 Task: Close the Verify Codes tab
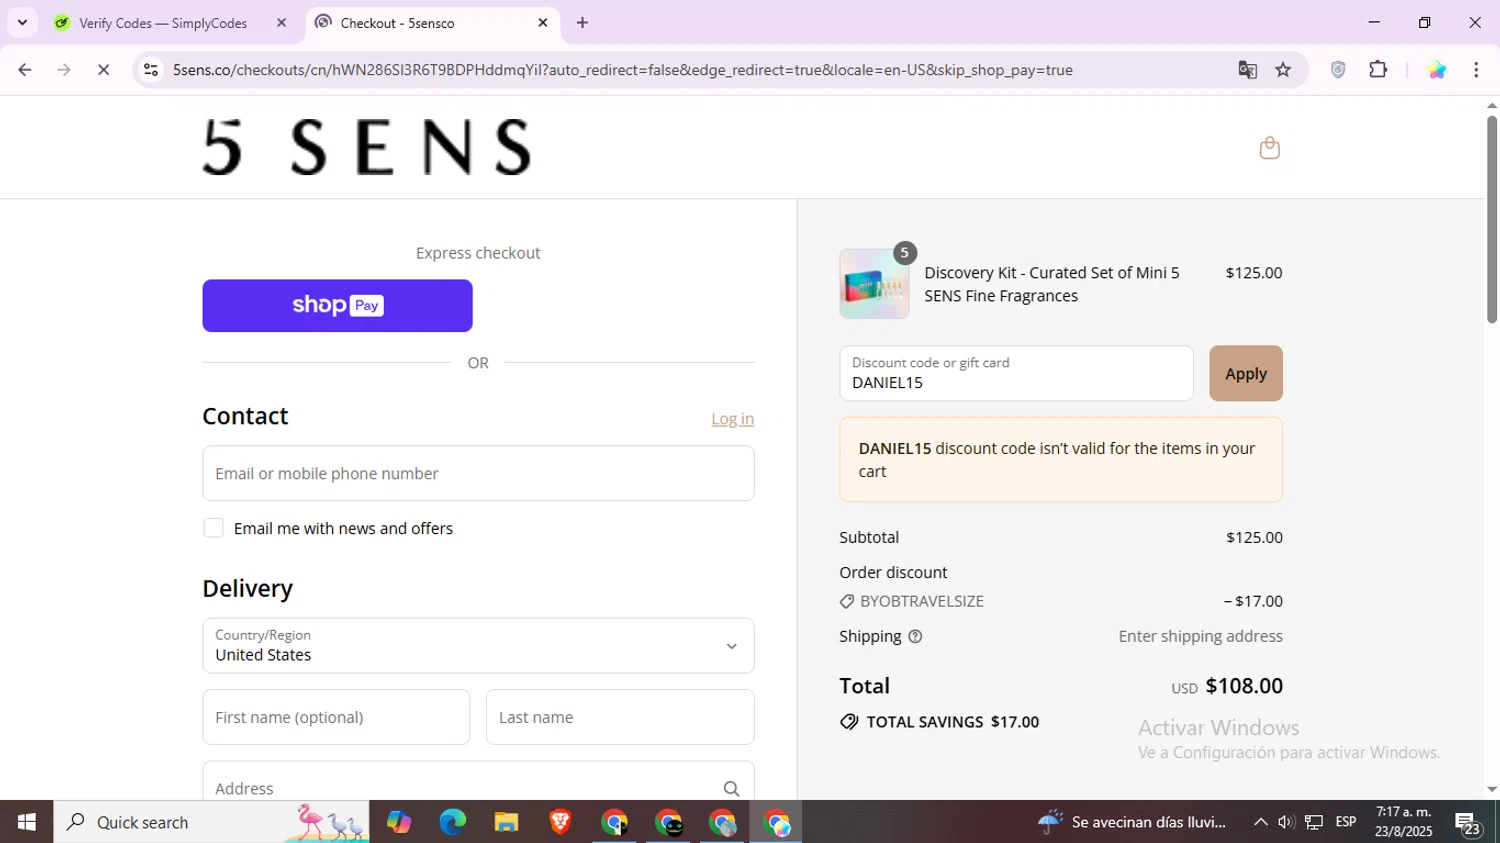coord(281,22)
